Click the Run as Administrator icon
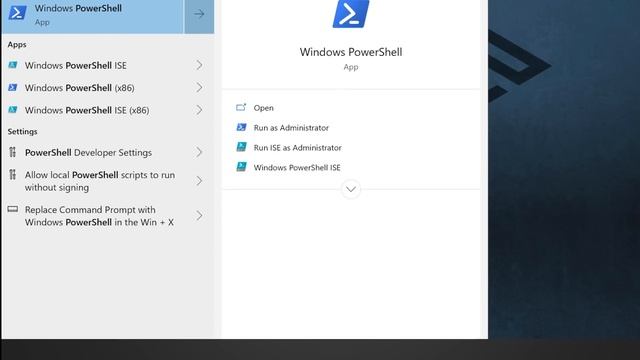This screenshot has width=640, height=360. (241, 127)
